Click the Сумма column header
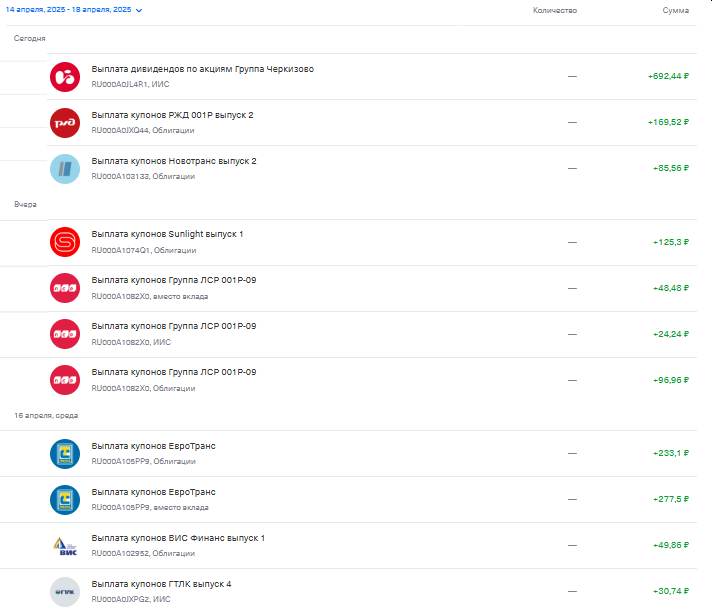 675,10
